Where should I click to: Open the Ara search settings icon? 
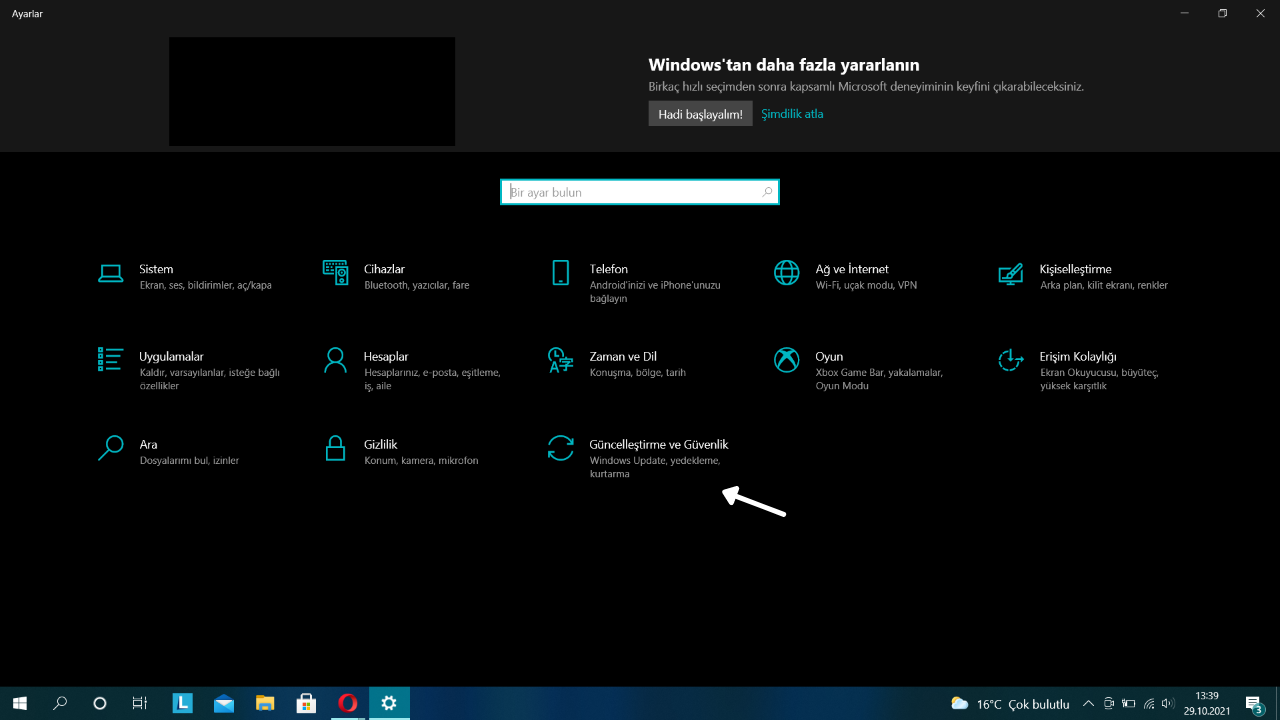tap(110, 448)
